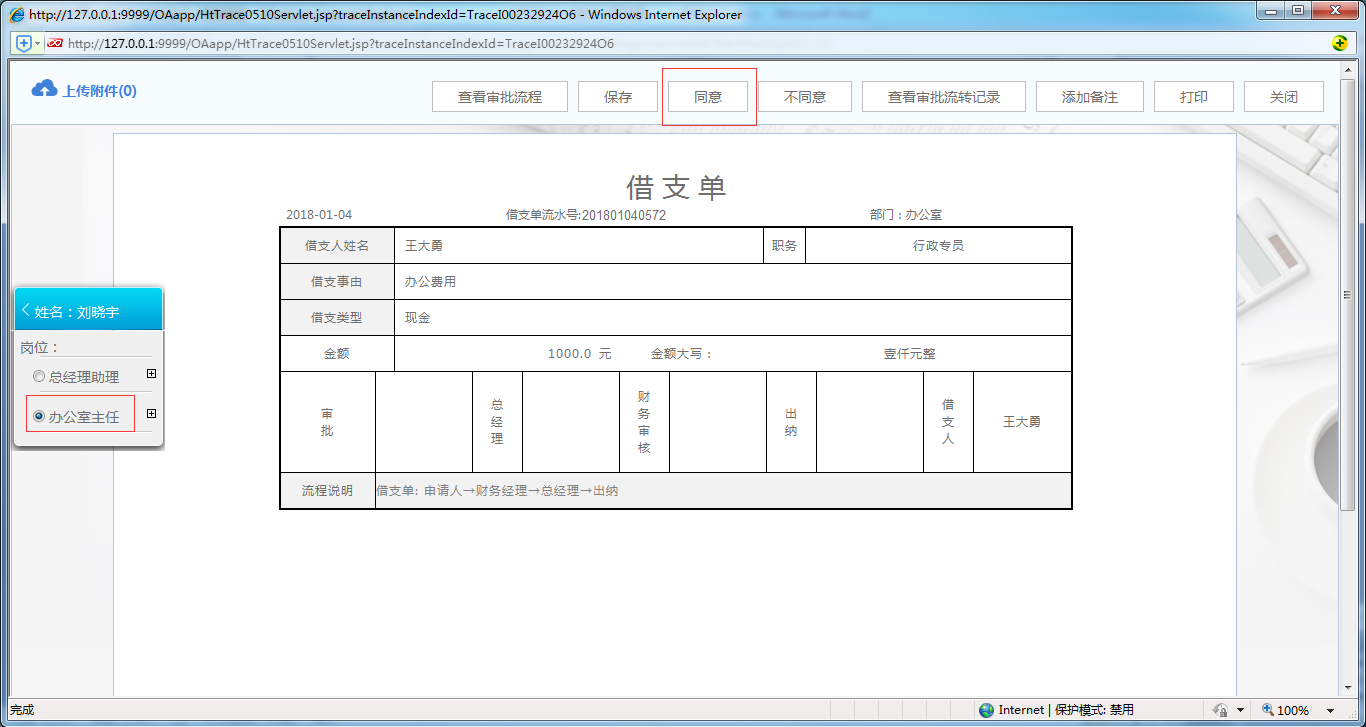Expand the plus box next to 总经理助理

151,373
